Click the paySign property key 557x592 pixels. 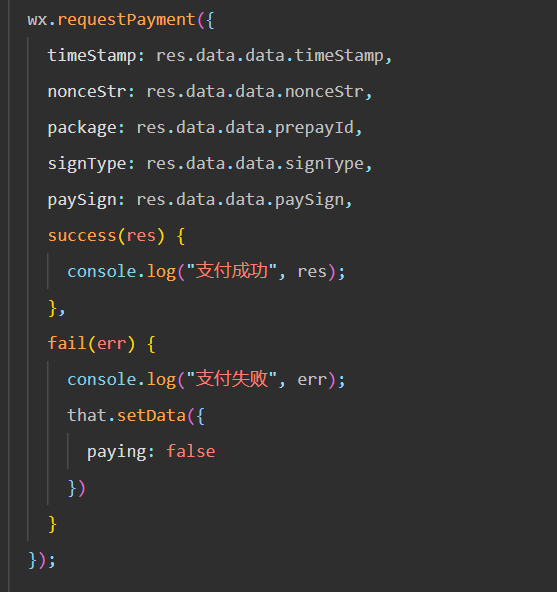(82, 200)
